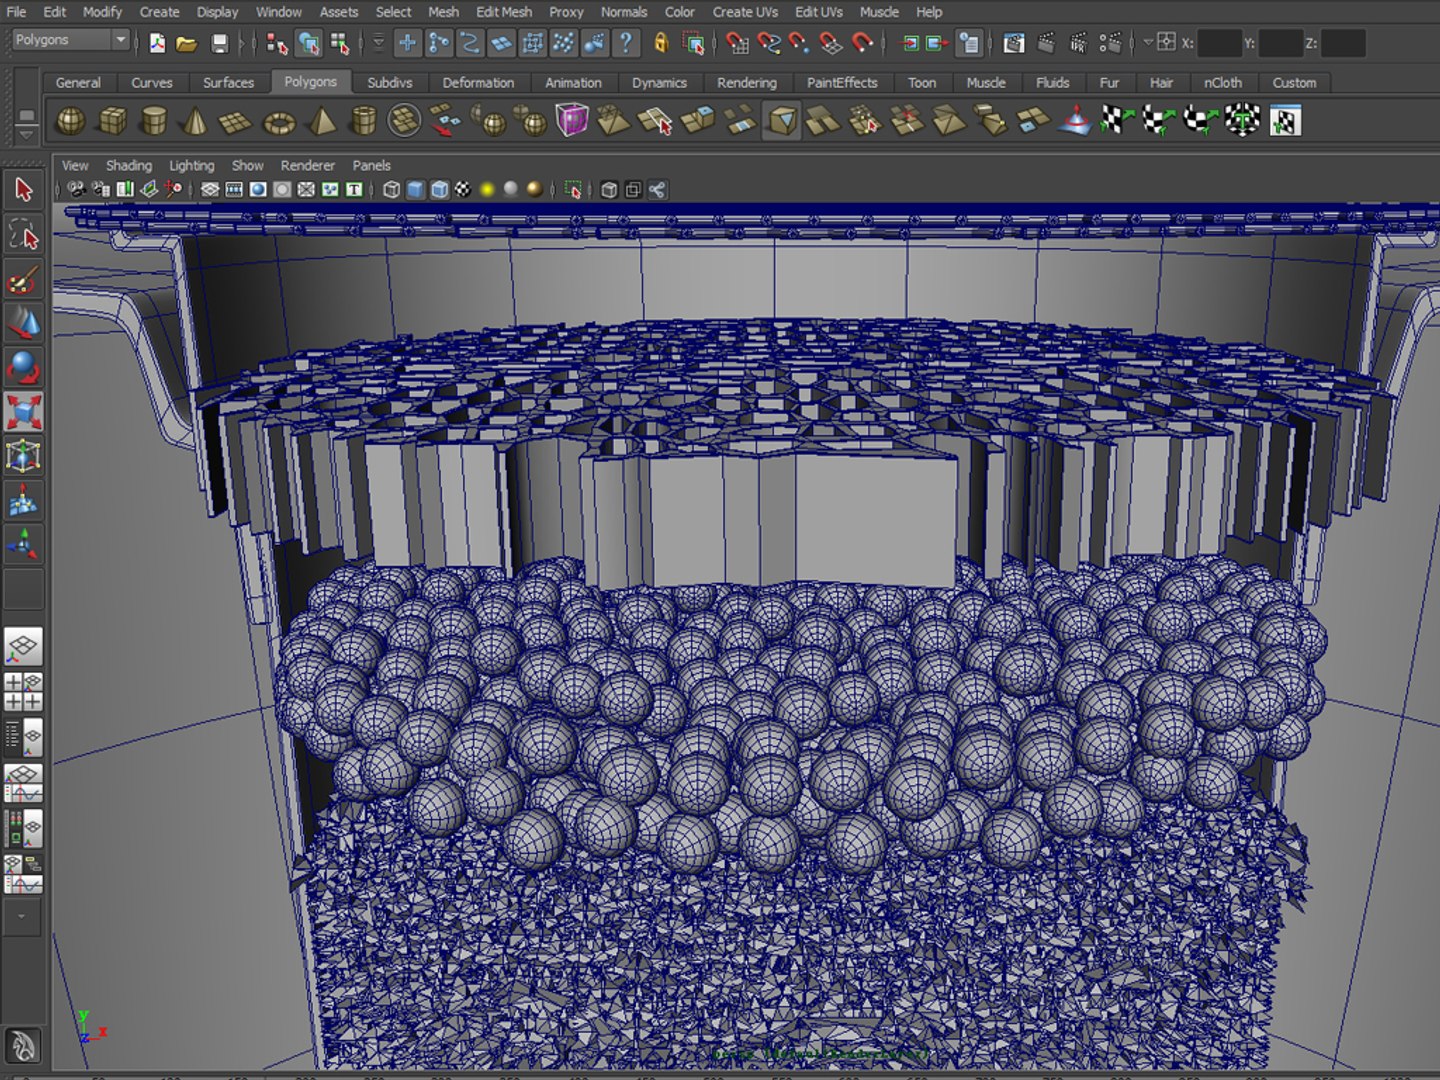Expand the arrow at the toolbox bottom
Screen dimensions: 1440x1080
[22, 915]
